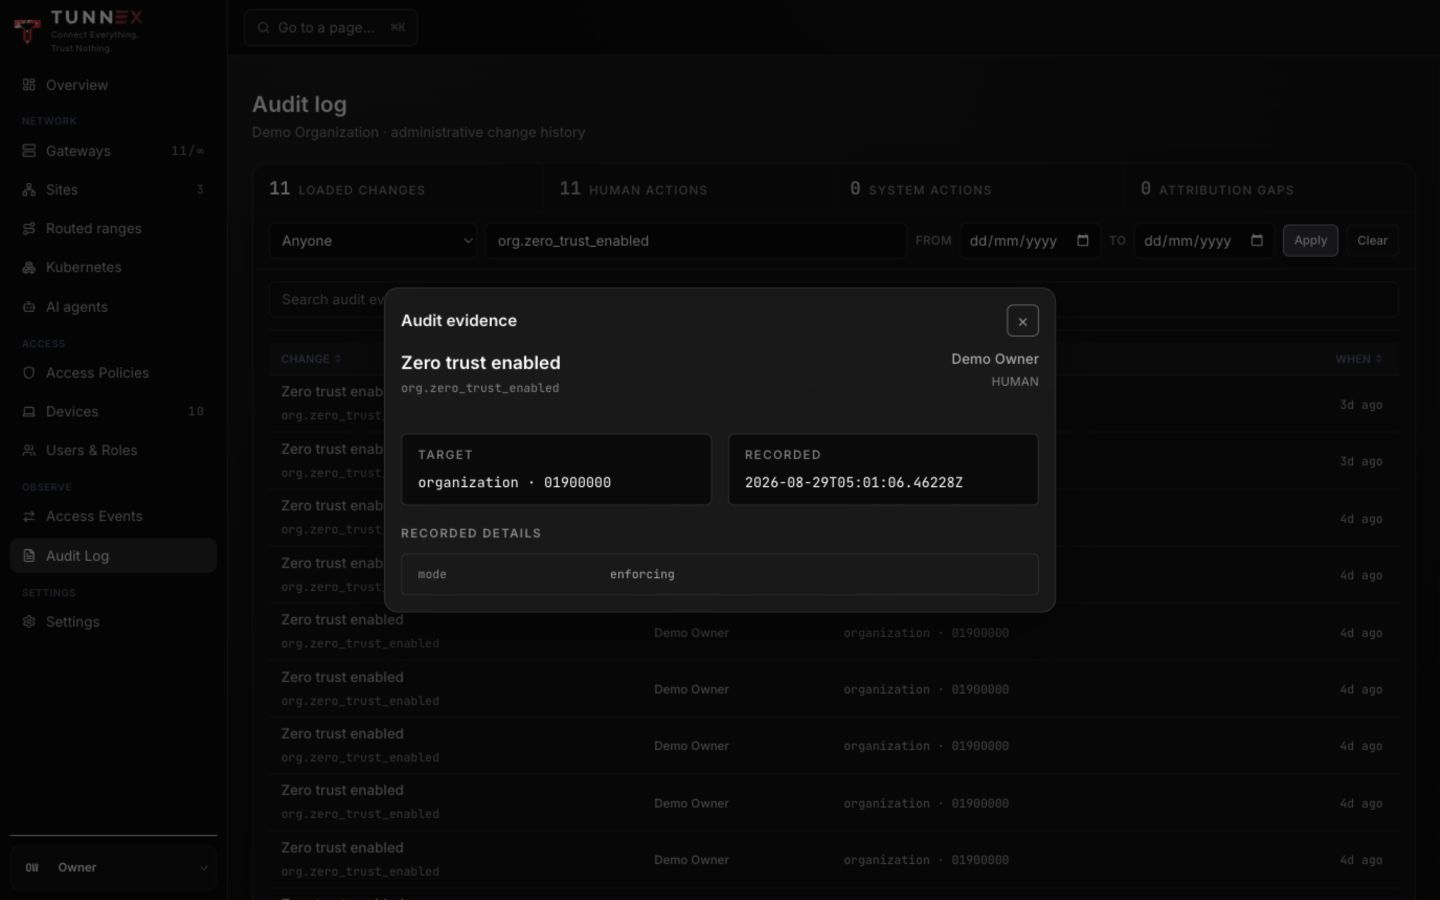
Task: Open Access Policies
Action: [113, 373]
